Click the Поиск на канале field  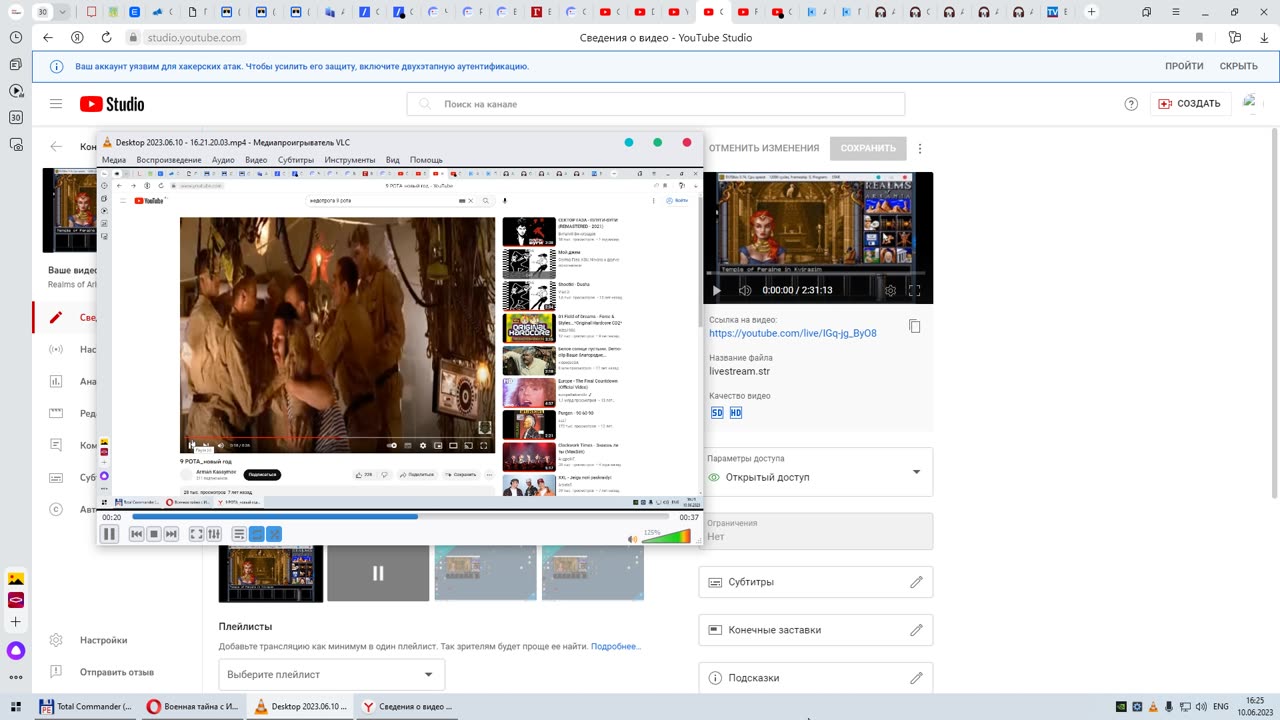(655, 104)
